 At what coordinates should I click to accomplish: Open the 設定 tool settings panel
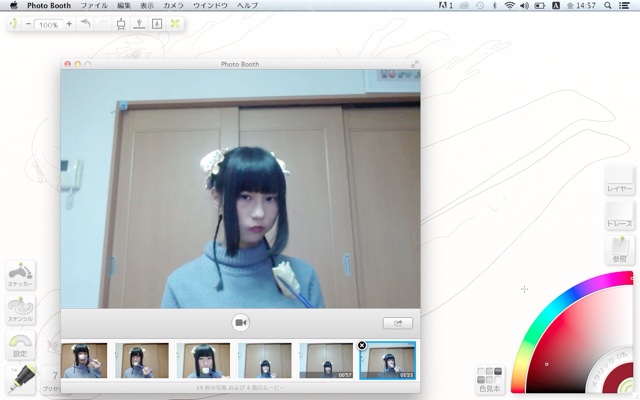[20, 345]
